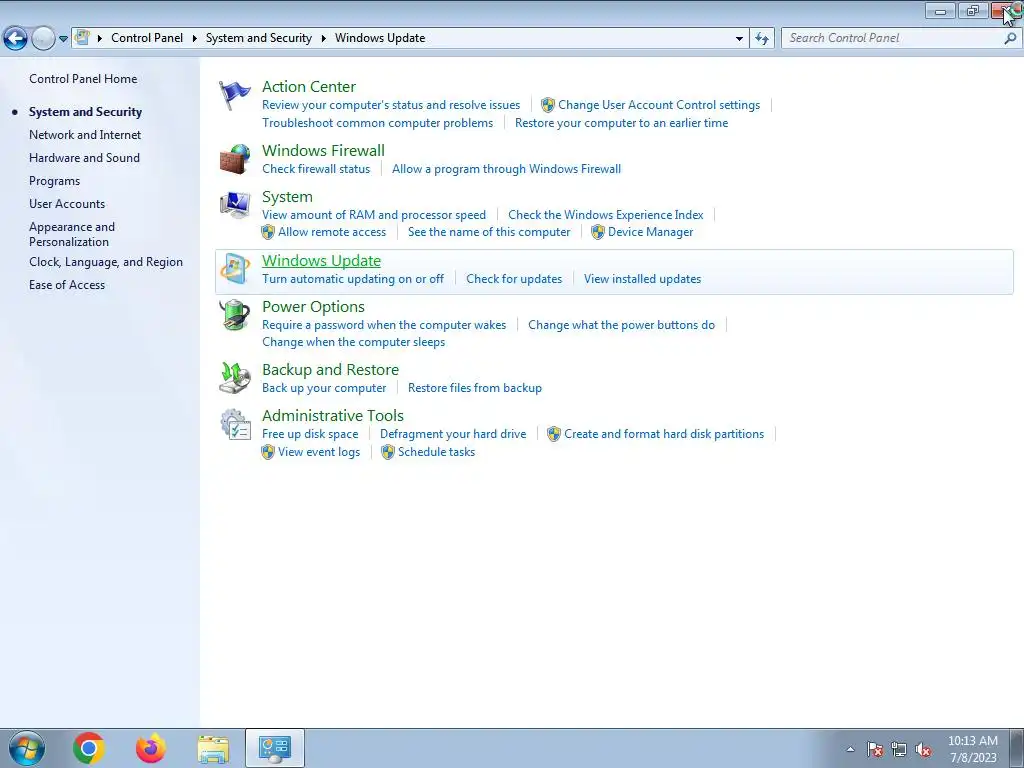Screen dimensions: 1024x768
Task: Select Programs category in sidebar
Action: [x=54, y=181]
